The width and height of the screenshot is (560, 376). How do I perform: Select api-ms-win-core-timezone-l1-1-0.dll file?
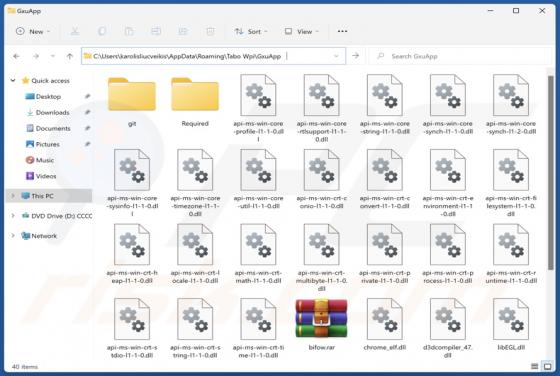tap(195, 182)
